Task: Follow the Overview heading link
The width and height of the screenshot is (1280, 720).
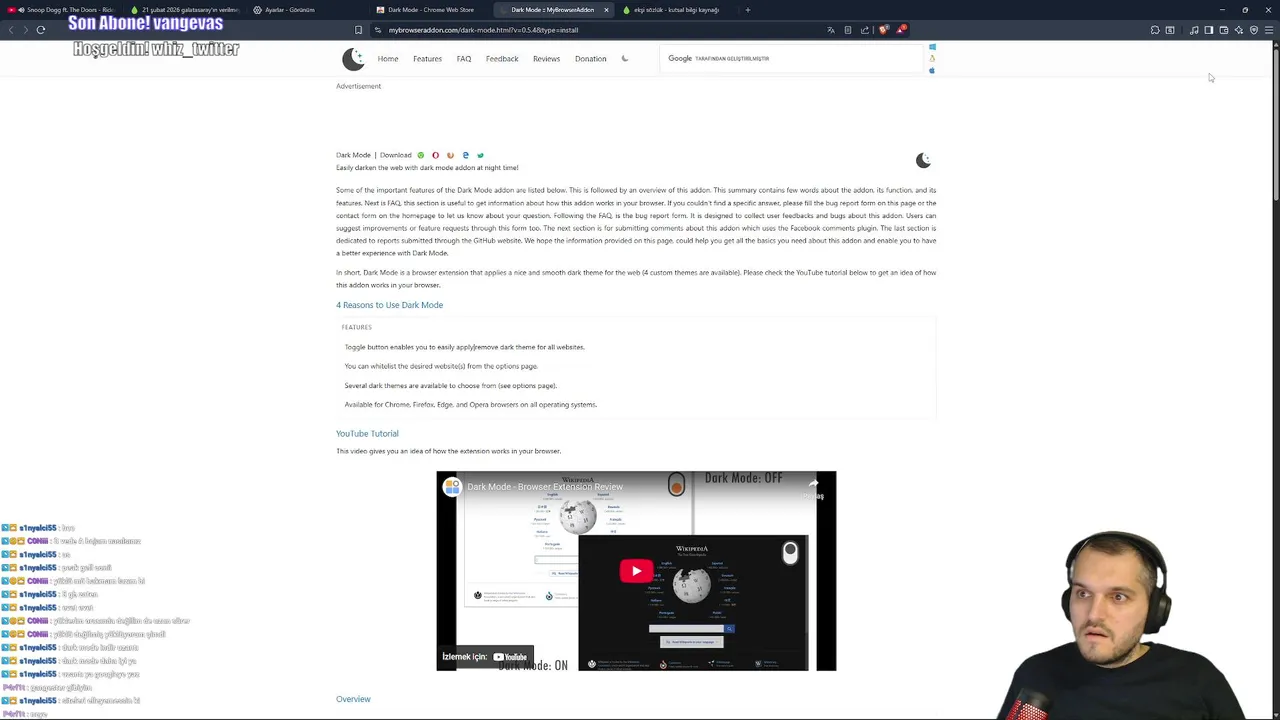Action: [353, 699]
